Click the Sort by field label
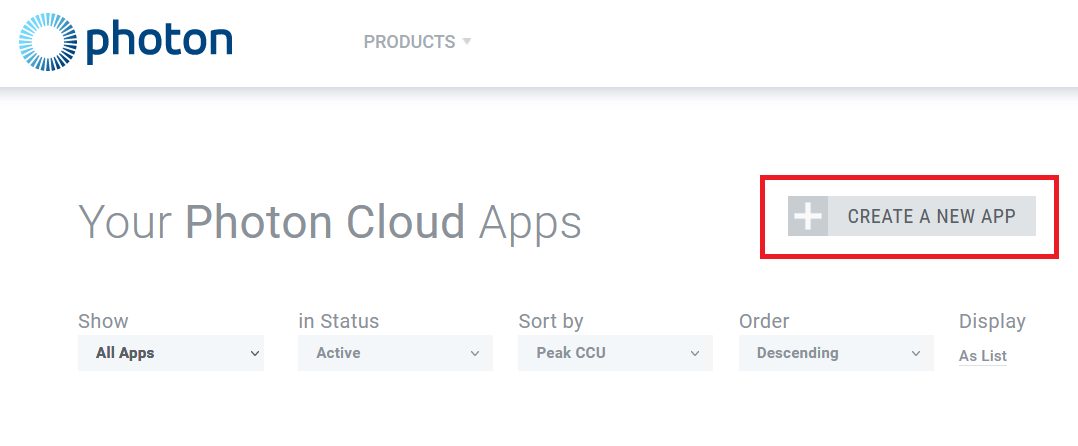The image size is (1078, 446). 551,321
